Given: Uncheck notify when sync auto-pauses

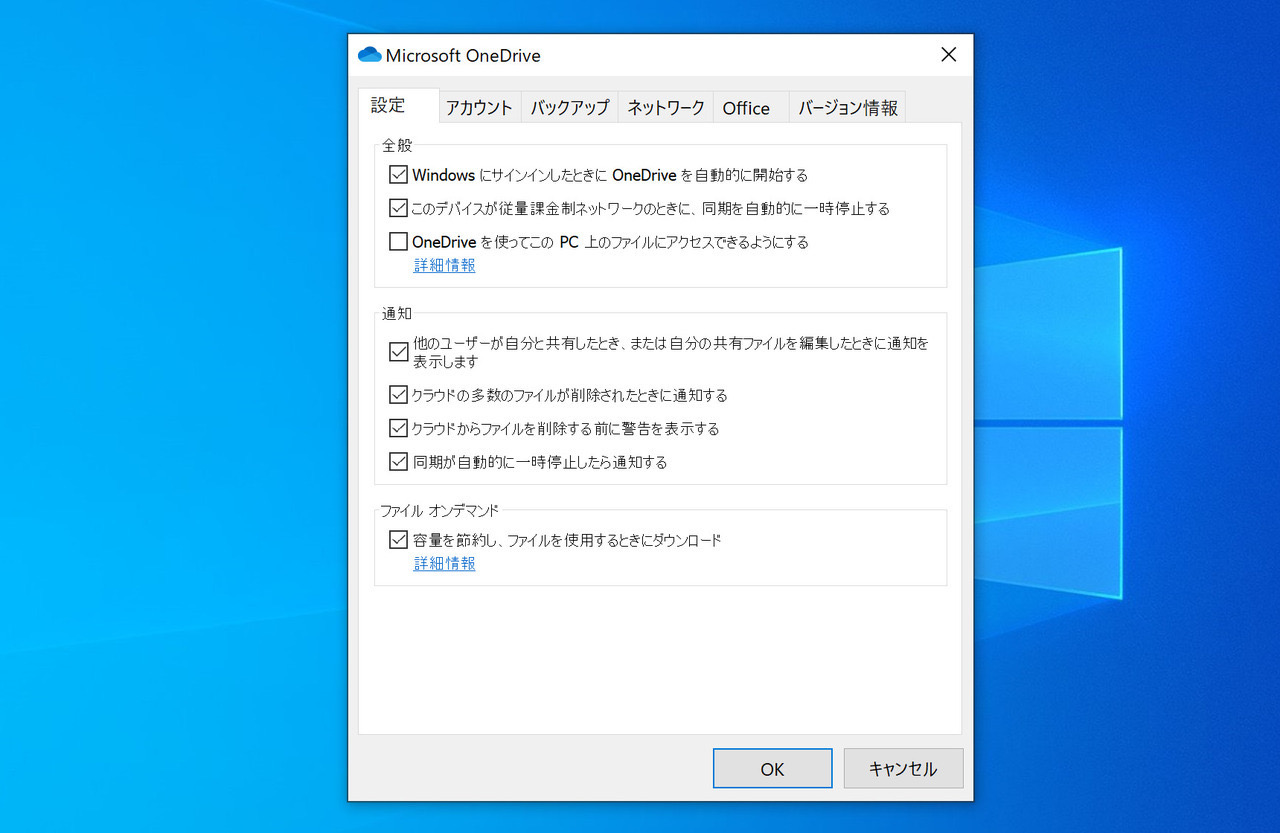Looking at the screenshot, I should (399, 462).
